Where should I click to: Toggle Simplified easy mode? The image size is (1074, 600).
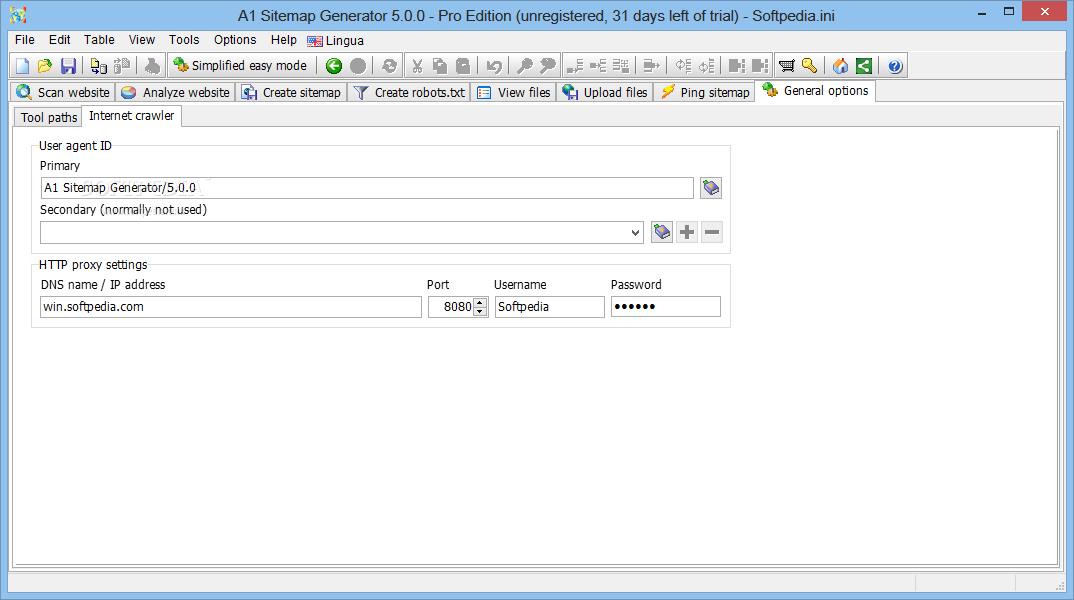[240, 66]
